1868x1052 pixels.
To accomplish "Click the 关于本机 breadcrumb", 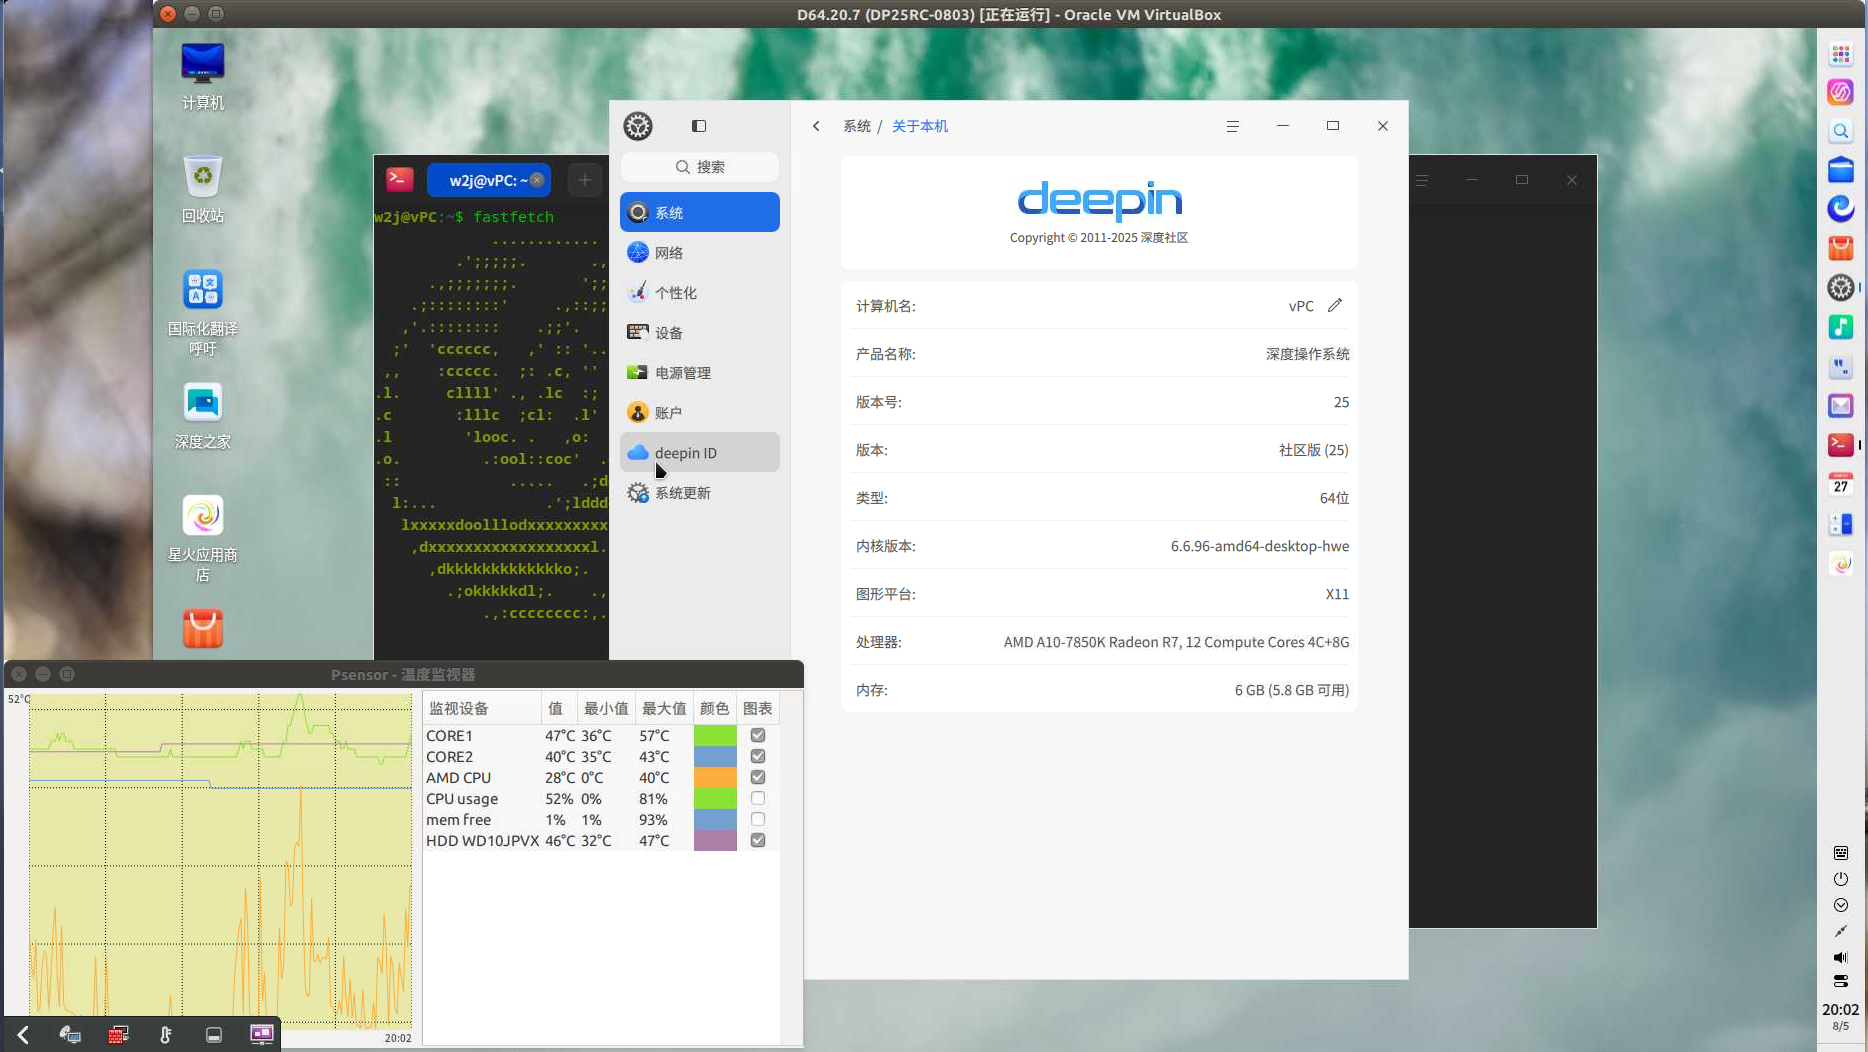I will click(x=920, y=126).
